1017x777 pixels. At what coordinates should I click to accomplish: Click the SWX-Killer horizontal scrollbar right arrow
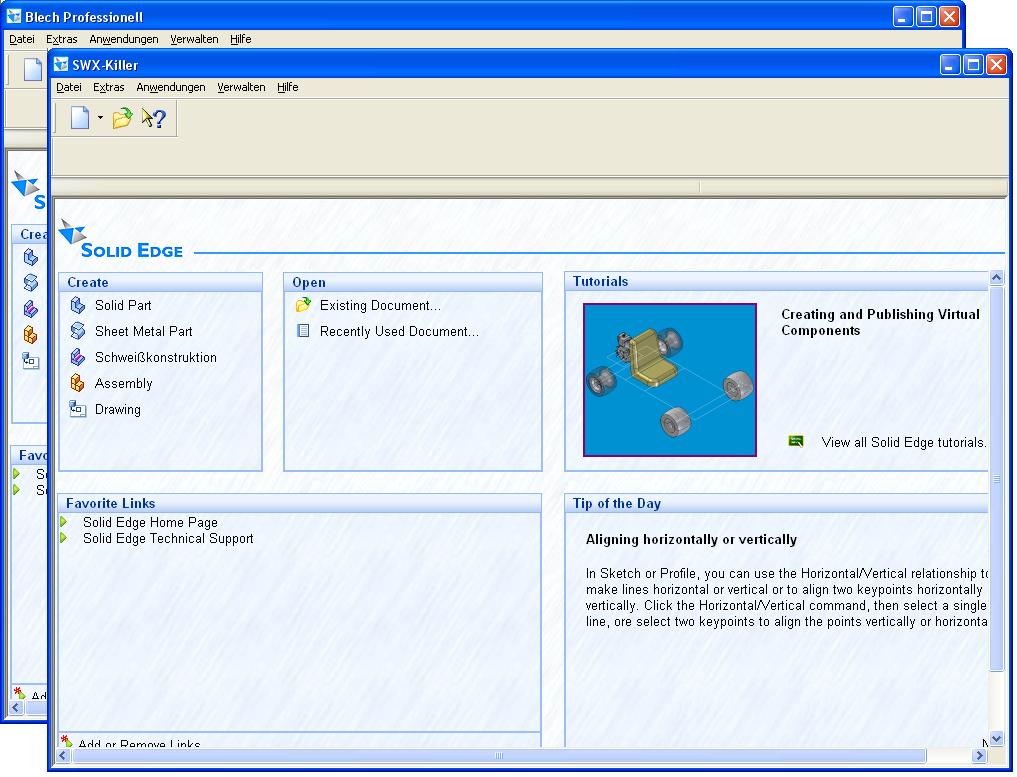979,755
